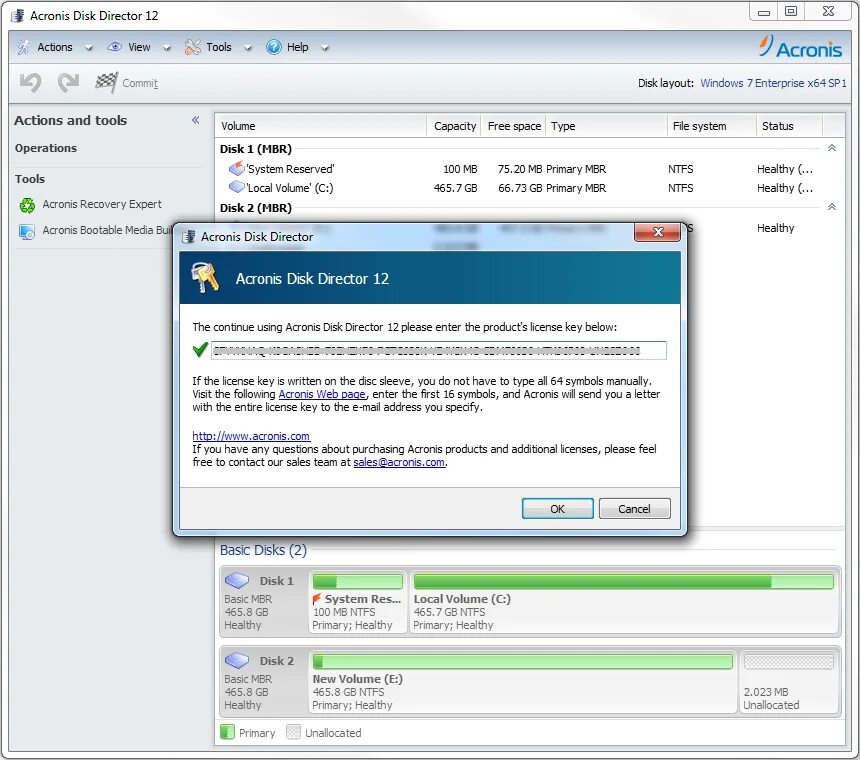Collapse the Actions and tools panel
The image size is (860, 760).
click(195, 120)
